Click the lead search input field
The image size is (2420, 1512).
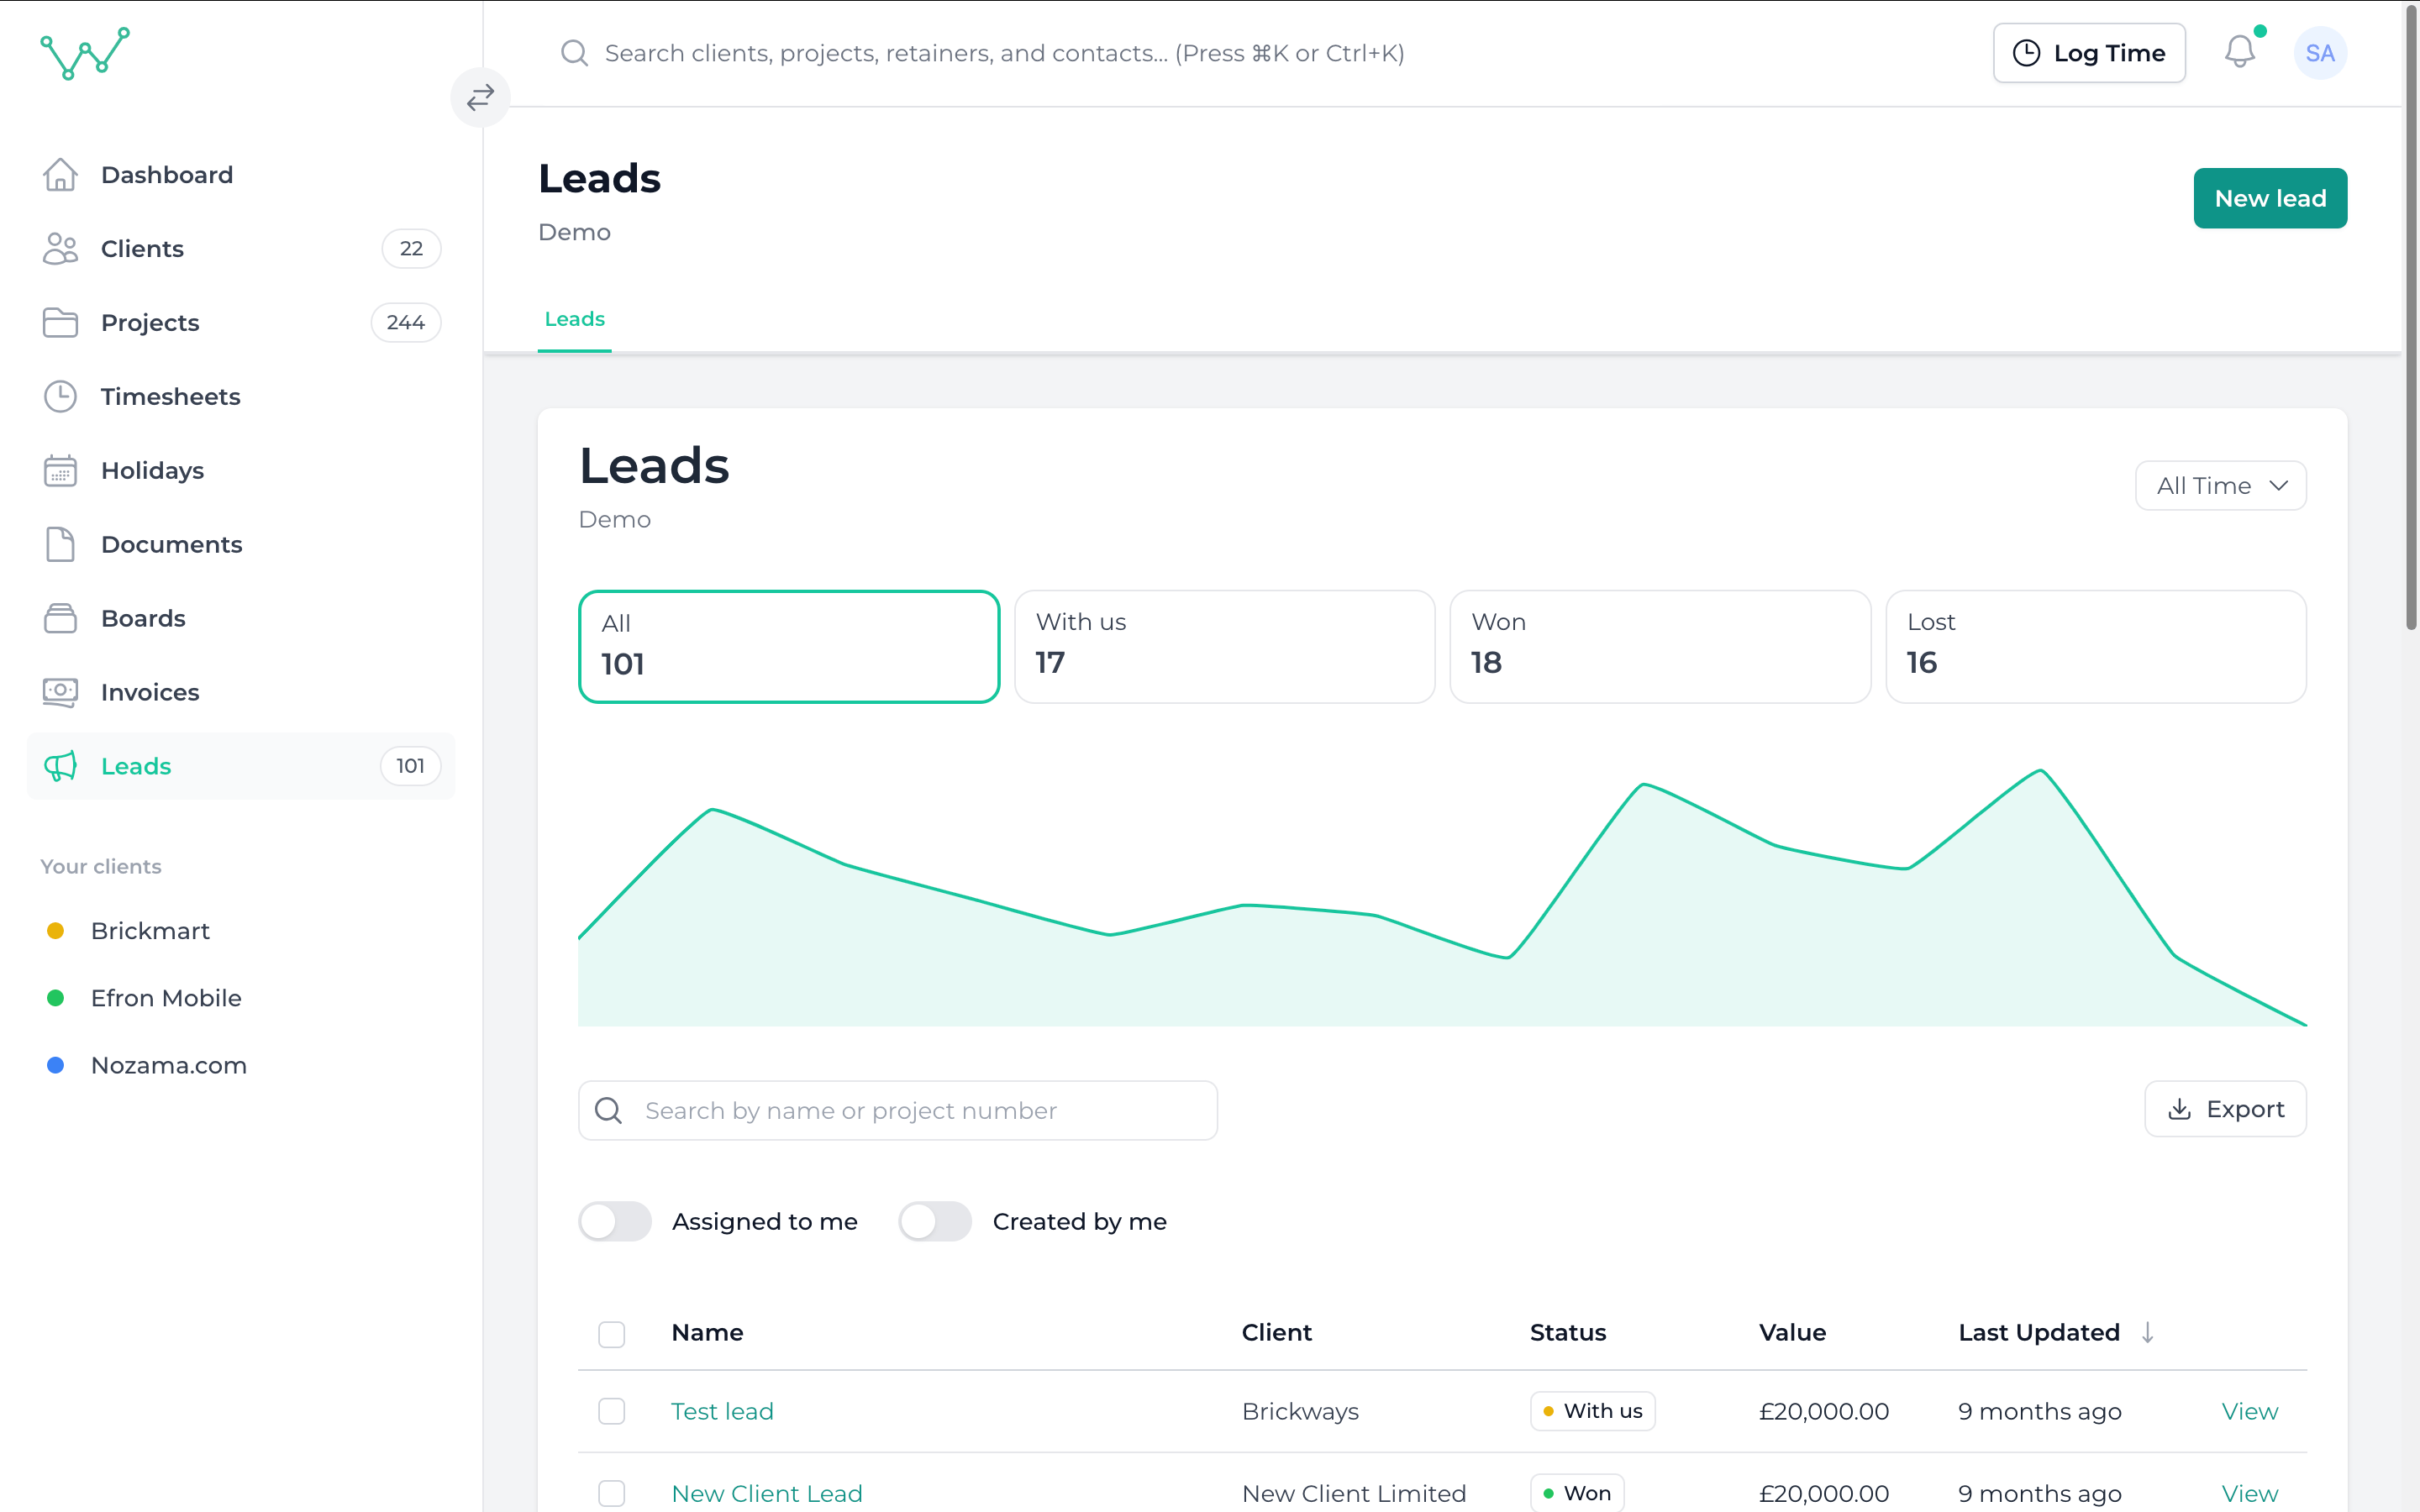[897, 1110]
